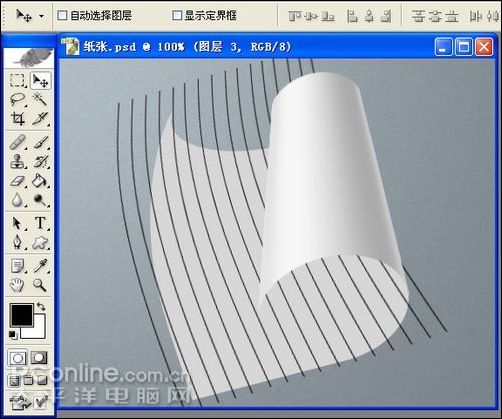Select the Zoom tool

point(40,285)
